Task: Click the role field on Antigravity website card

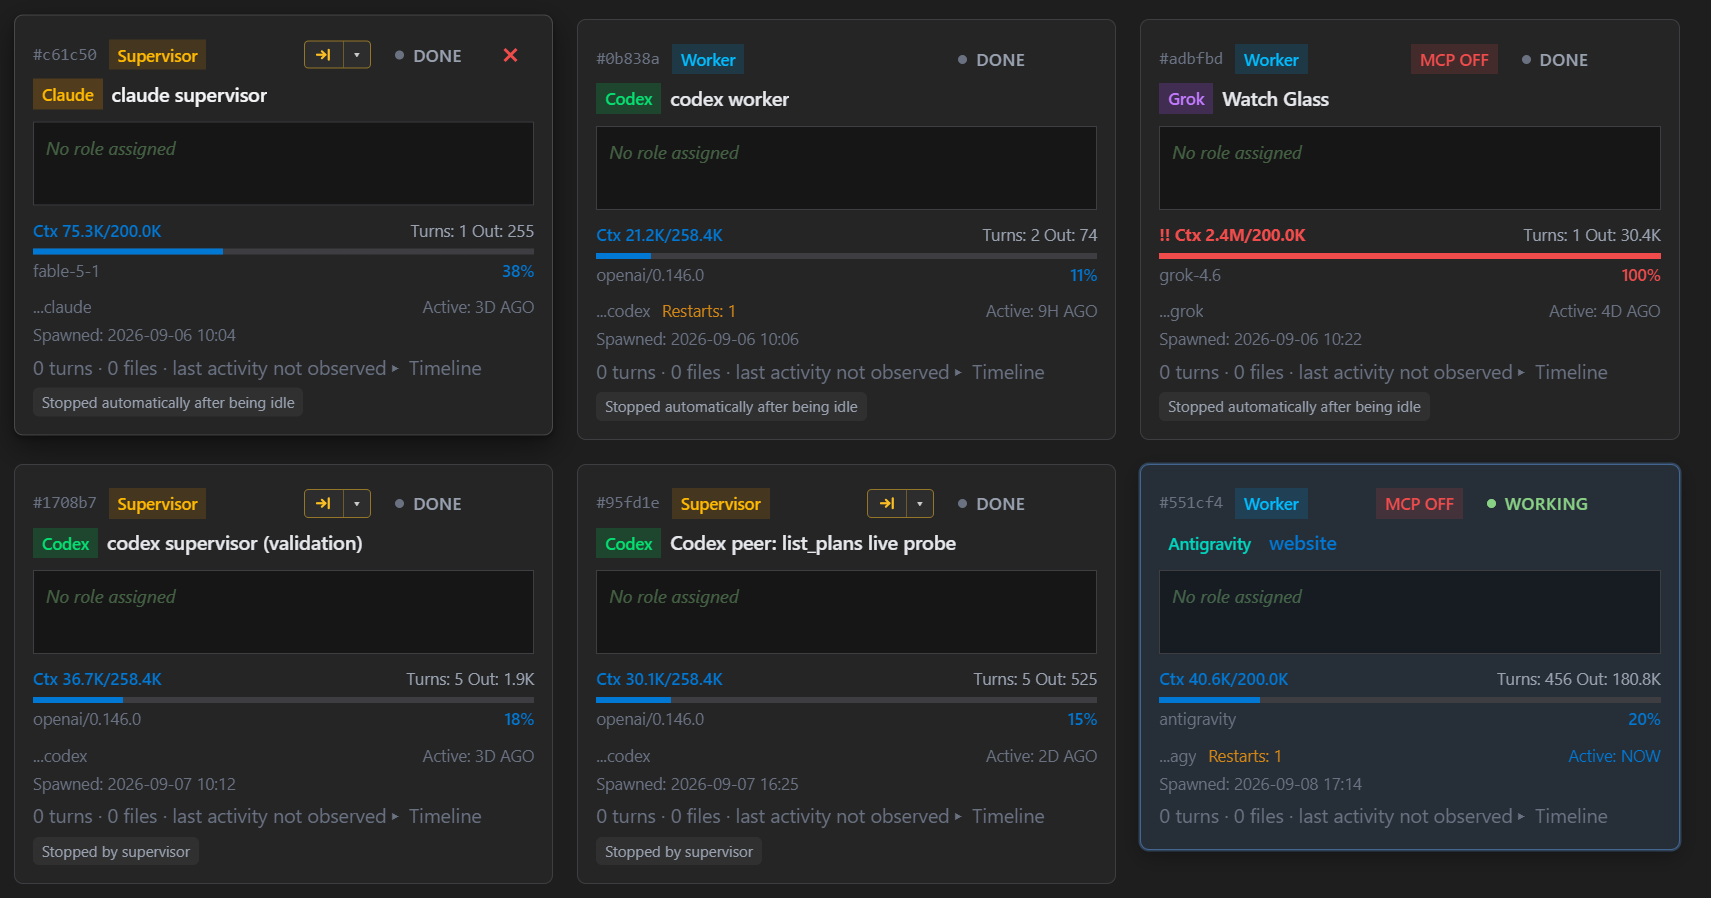Action: (1409, 612)
